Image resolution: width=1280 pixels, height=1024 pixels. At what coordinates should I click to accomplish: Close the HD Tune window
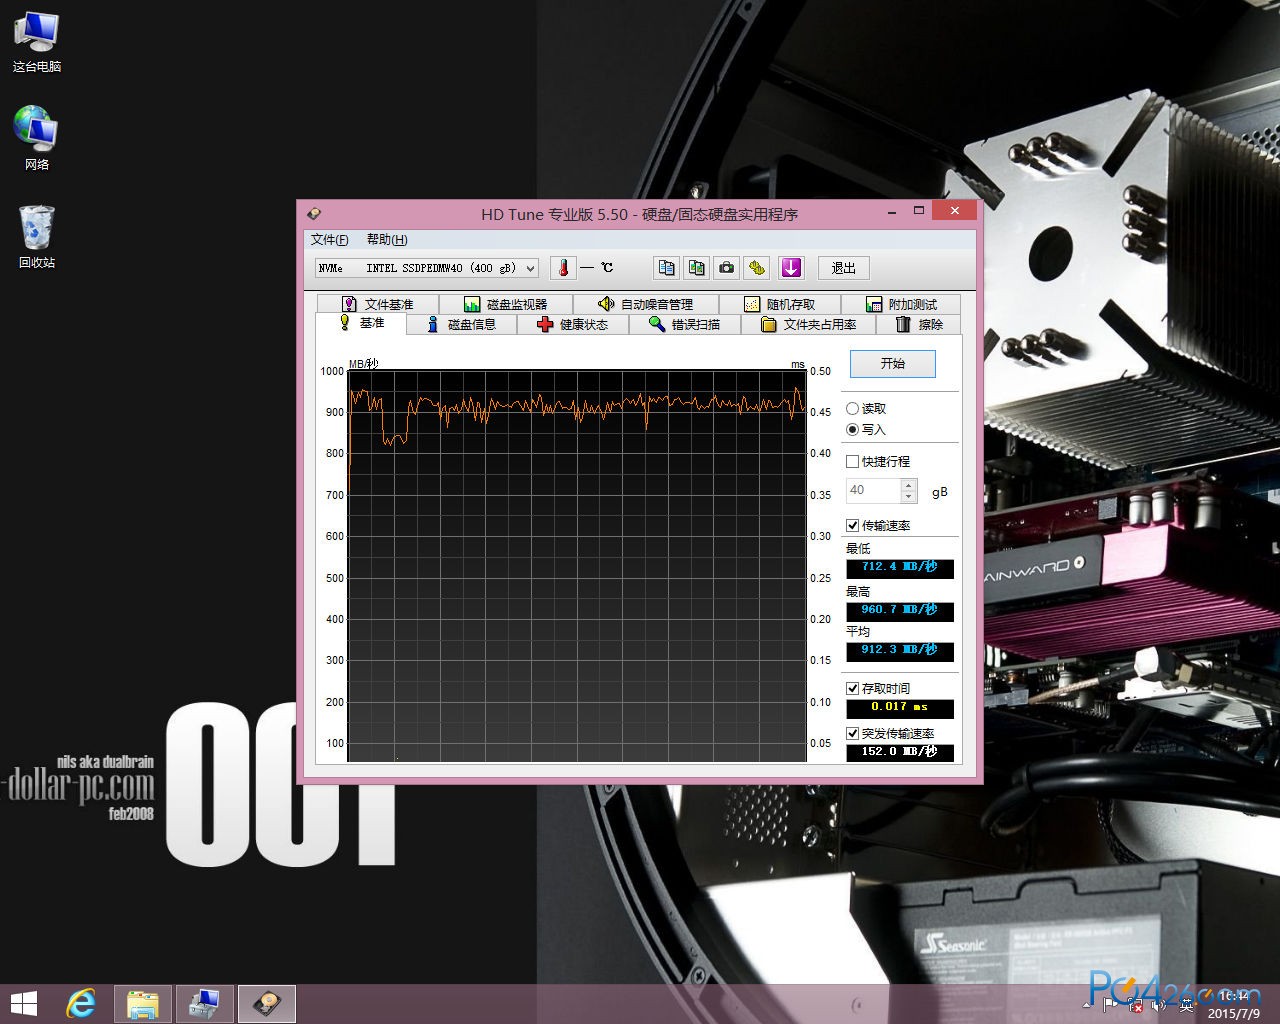tap(955, 211)
